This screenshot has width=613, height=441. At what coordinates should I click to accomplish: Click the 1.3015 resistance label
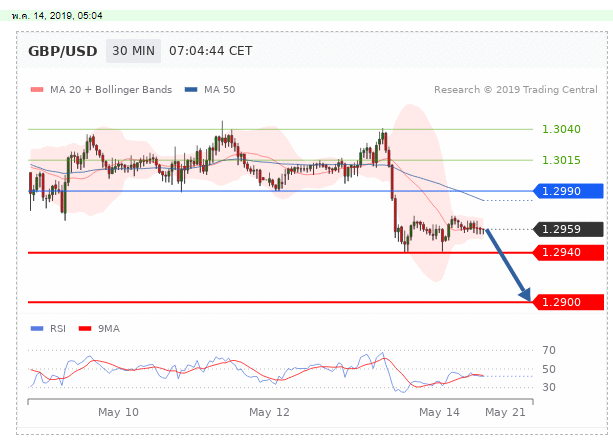pyautogui.click(x=561, y=160)
